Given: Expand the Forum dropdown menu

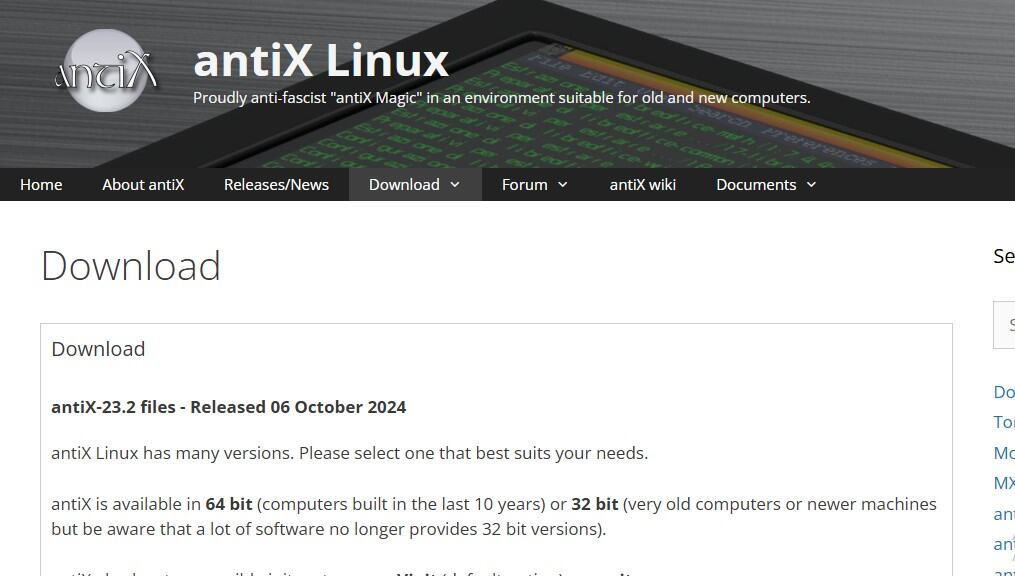Looking at the screenshot, I should pyautogui.click(x=562, y=184).
